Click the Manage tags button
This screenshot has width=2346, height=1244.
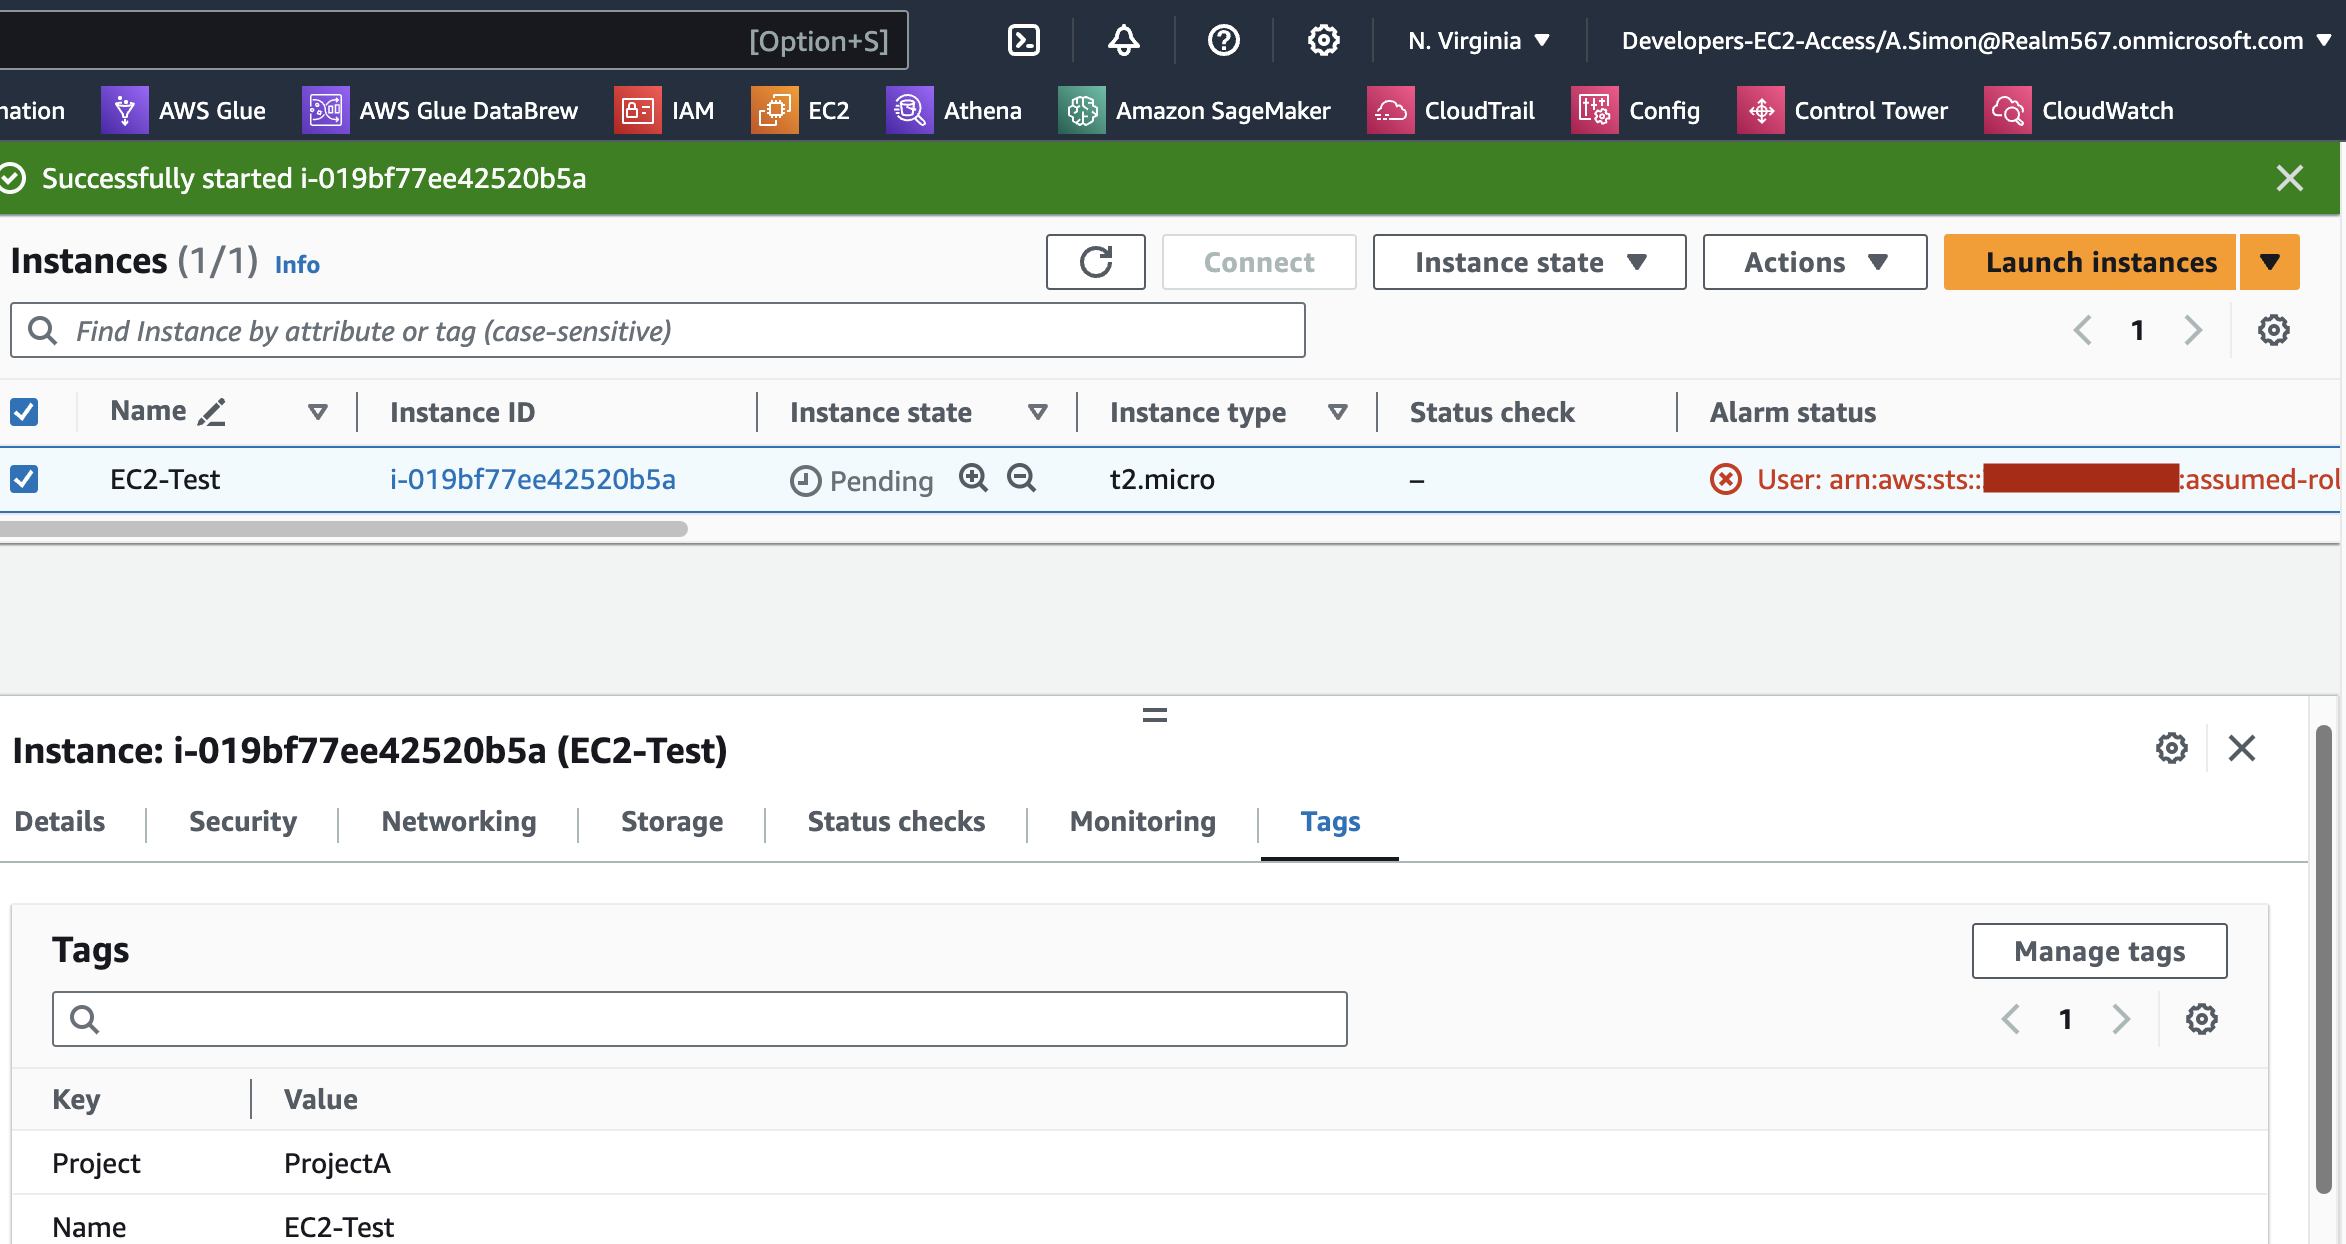2099,951
